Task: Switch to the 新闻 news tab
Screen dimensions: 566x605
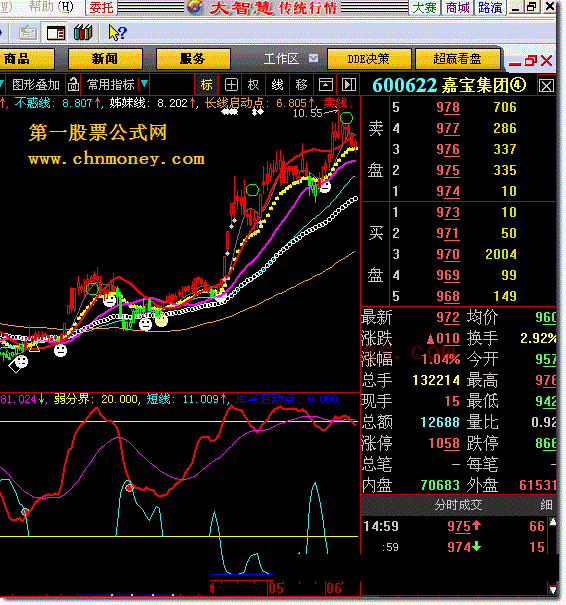Action: pyautogui.click(x=105, y=59)
